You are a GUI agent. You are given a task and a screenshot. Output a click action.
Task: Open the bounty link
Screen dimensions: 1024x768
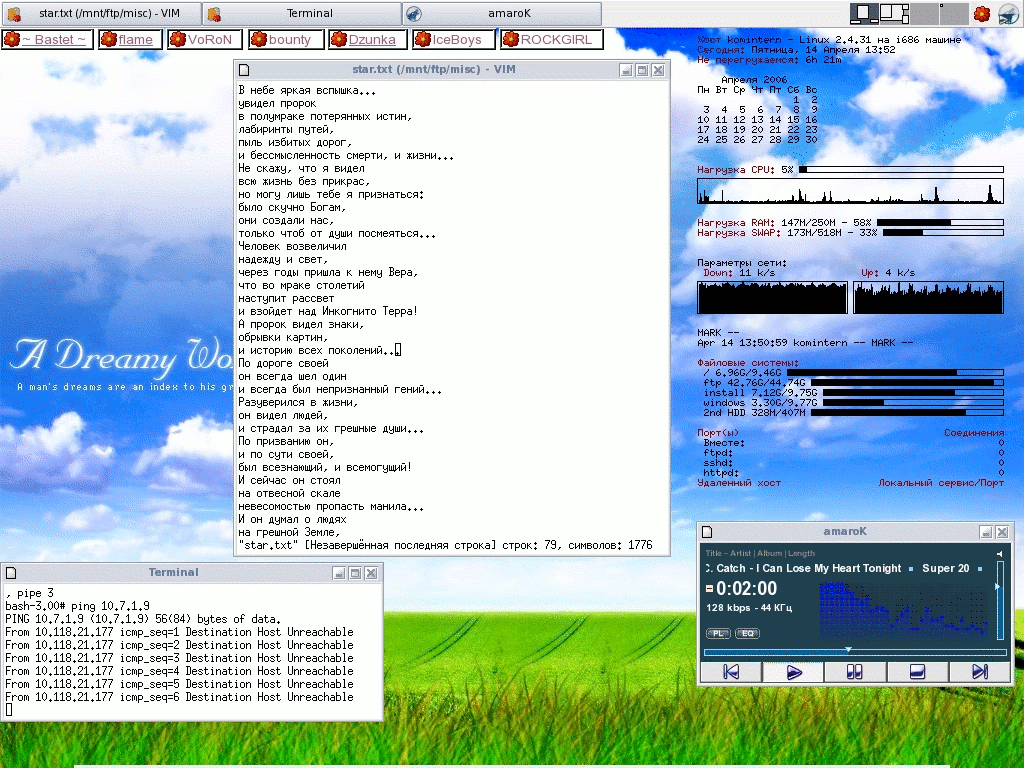[285, 40]
